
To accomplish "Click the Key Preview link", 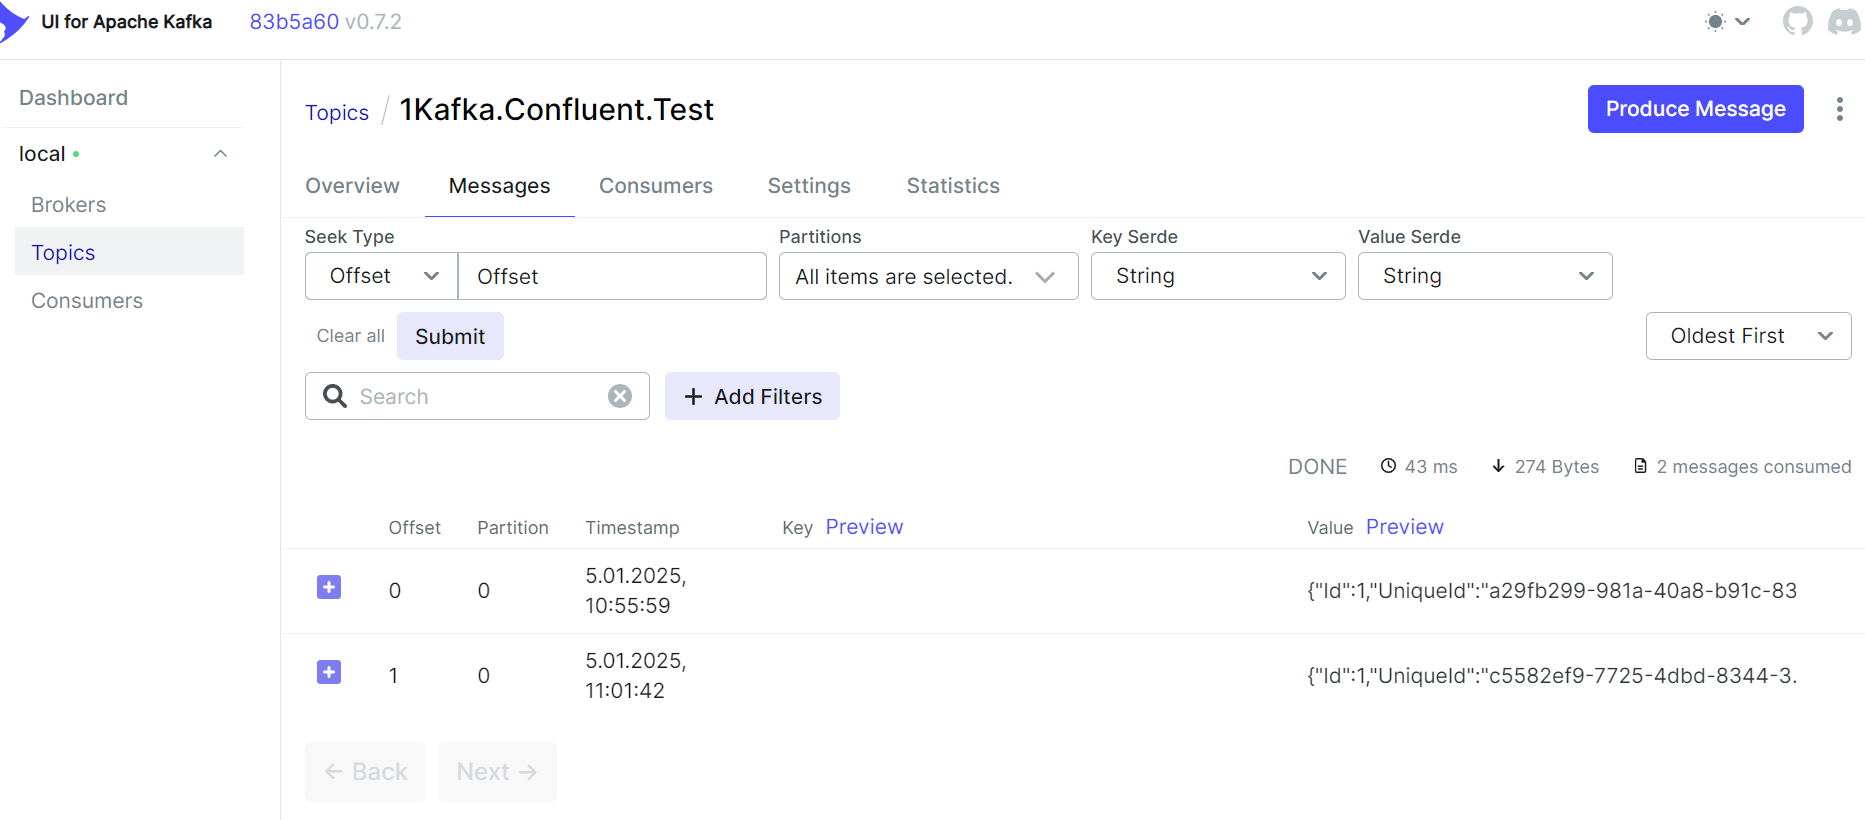I will click(x=864, y=527).
